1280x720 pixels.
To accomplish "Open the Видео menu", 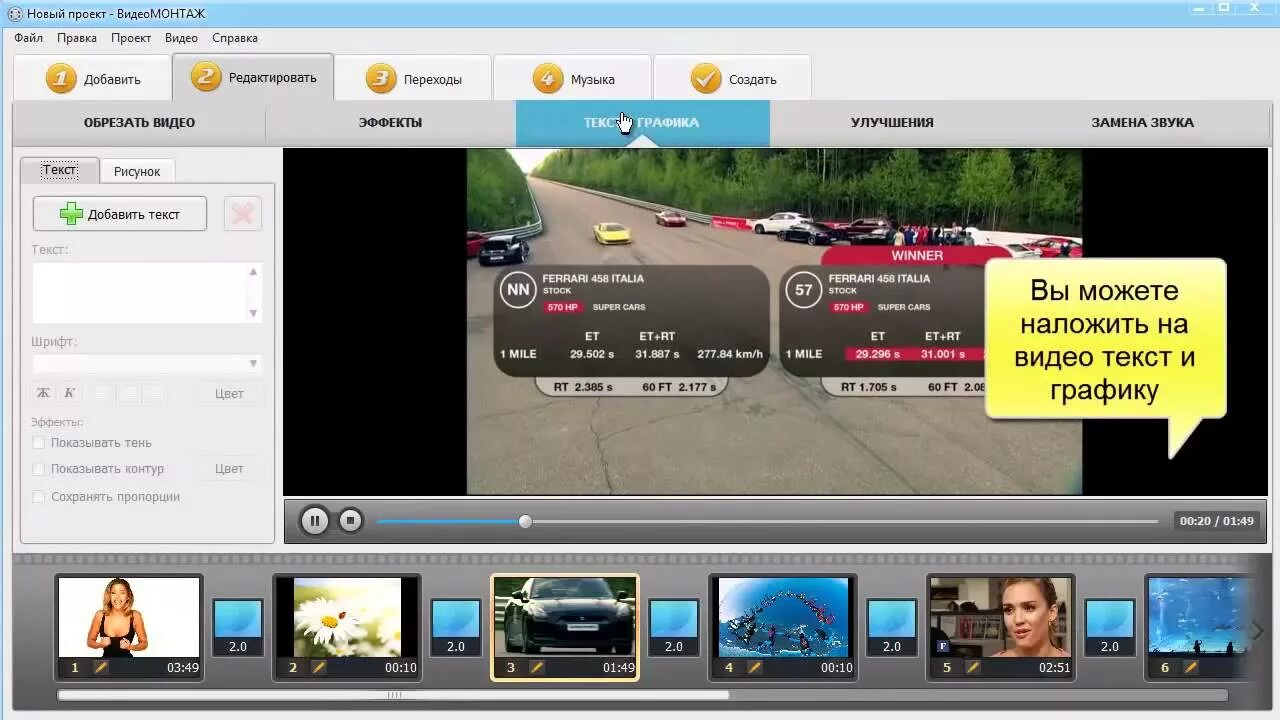I will (181, 38).
